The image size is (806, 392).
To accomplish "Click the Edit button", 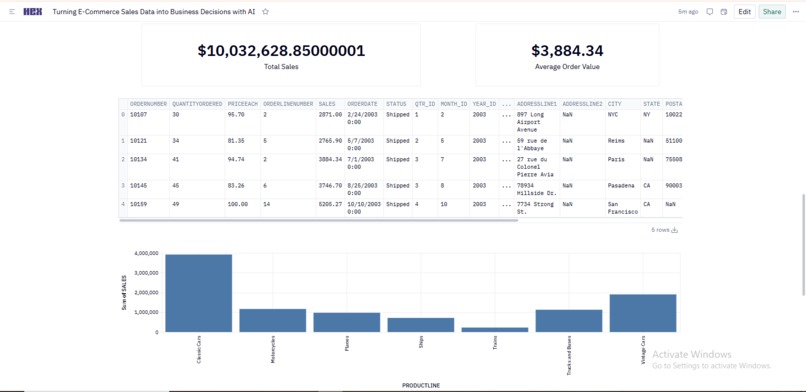I will tap(744, 12).
